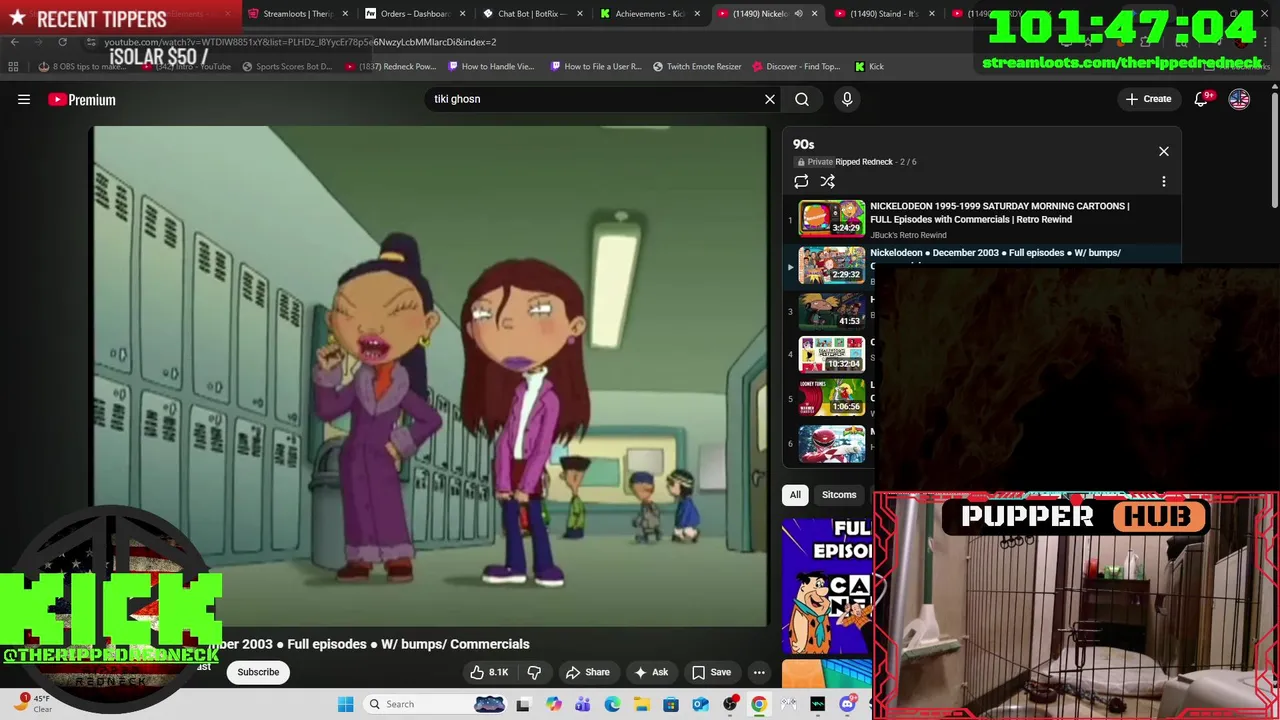The image size is (1280, 720).
Task: Select the 'Sitcoms' filter chip
Action: 839,495
